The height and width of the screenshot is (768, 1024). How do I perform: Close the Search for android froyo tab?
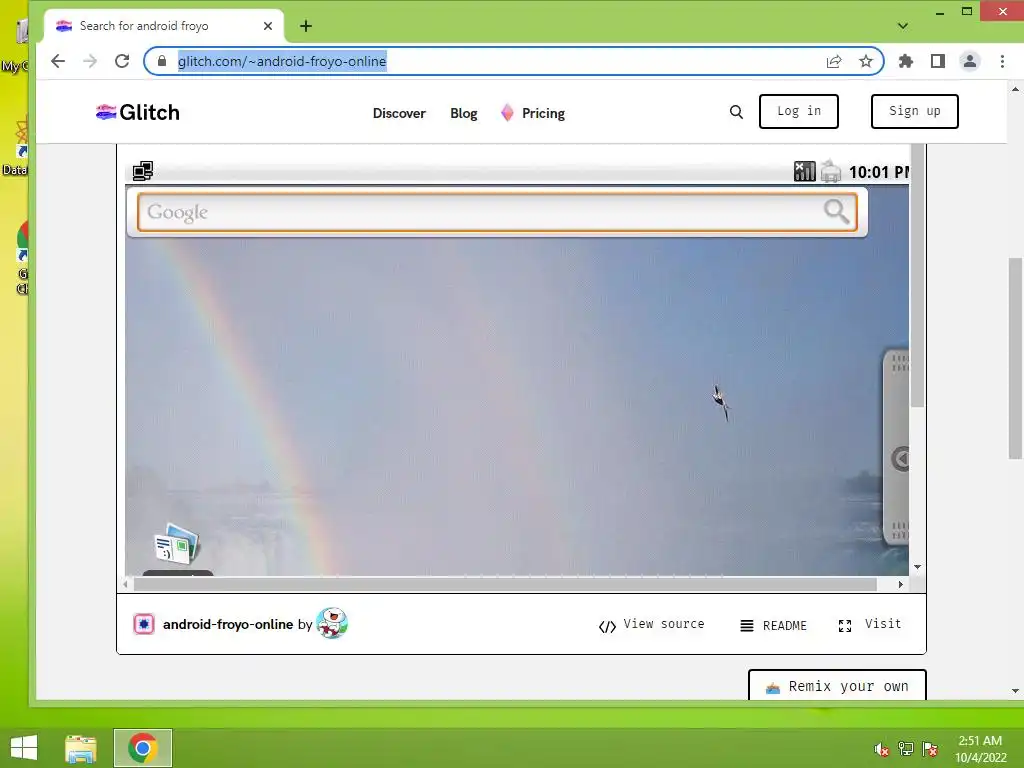pos(268,26)
